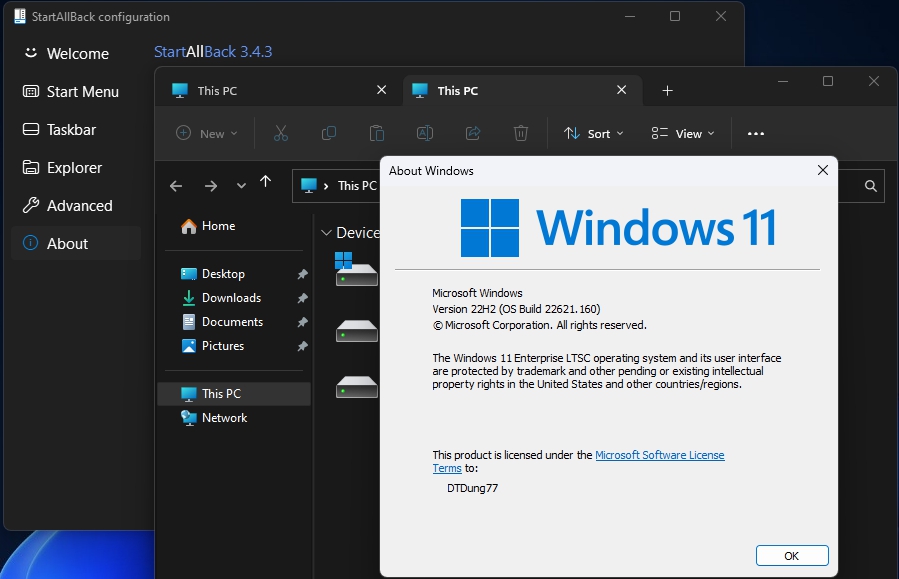
Task: Open the Sort dropdown
Action: (593, 134)
